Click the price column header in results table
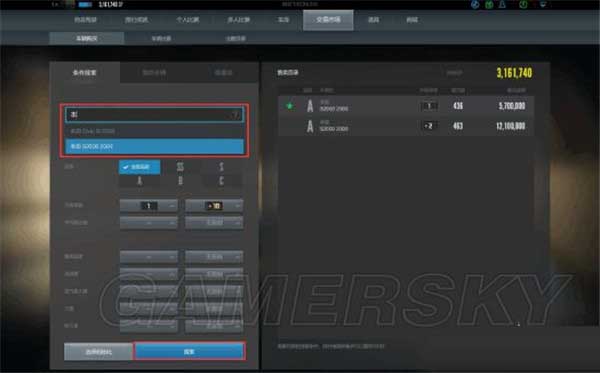Image resolution: width=600 pixels, height=373 pixels. 516,90
